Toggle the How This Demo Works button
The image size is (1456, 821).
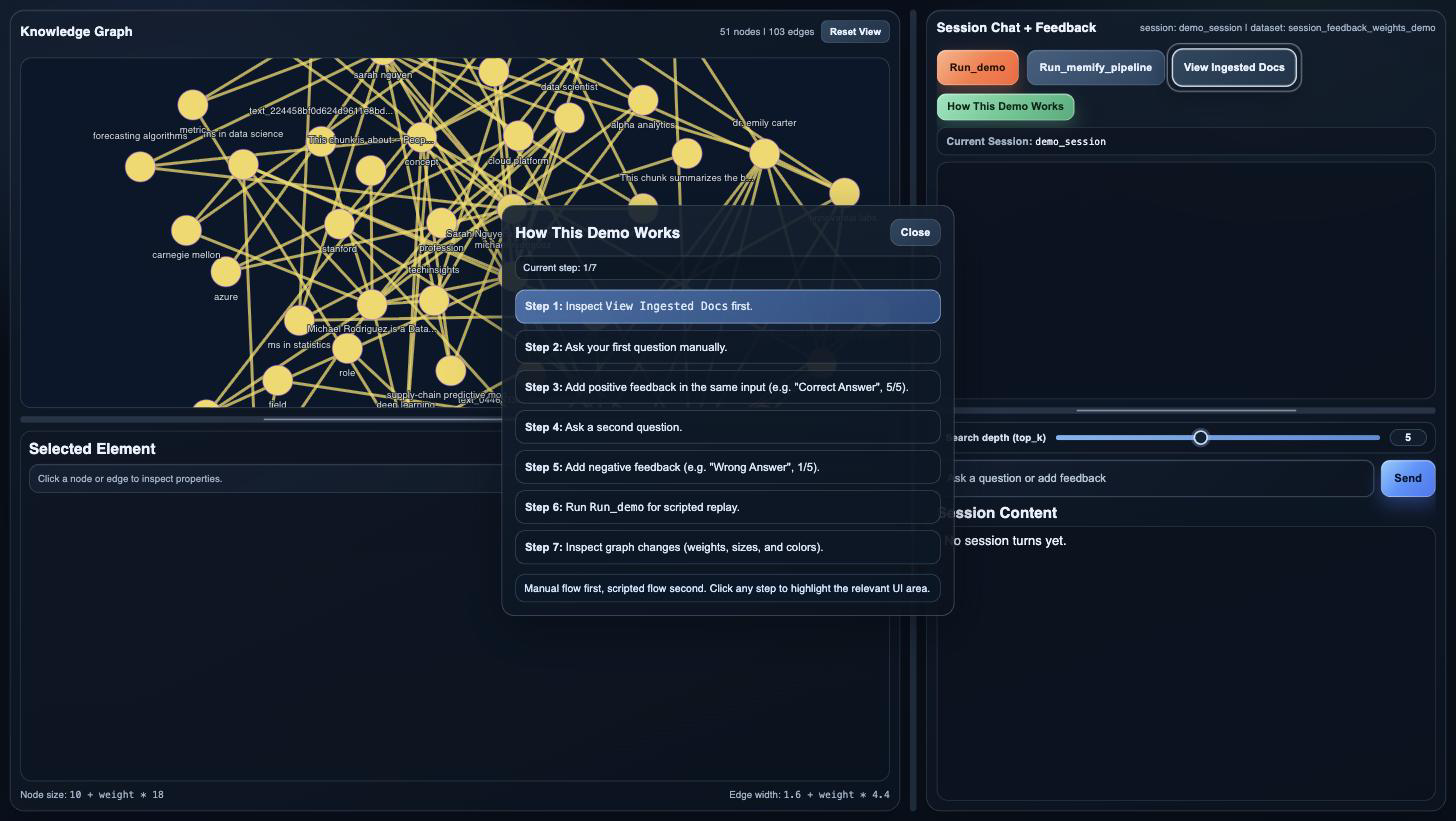pos(1005,106)
